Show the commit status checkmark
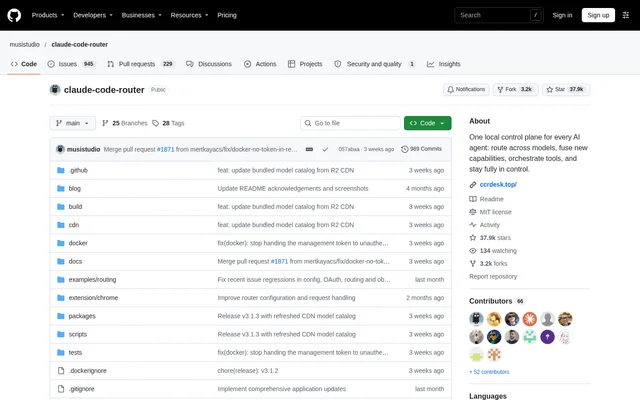 coord(325,149)
